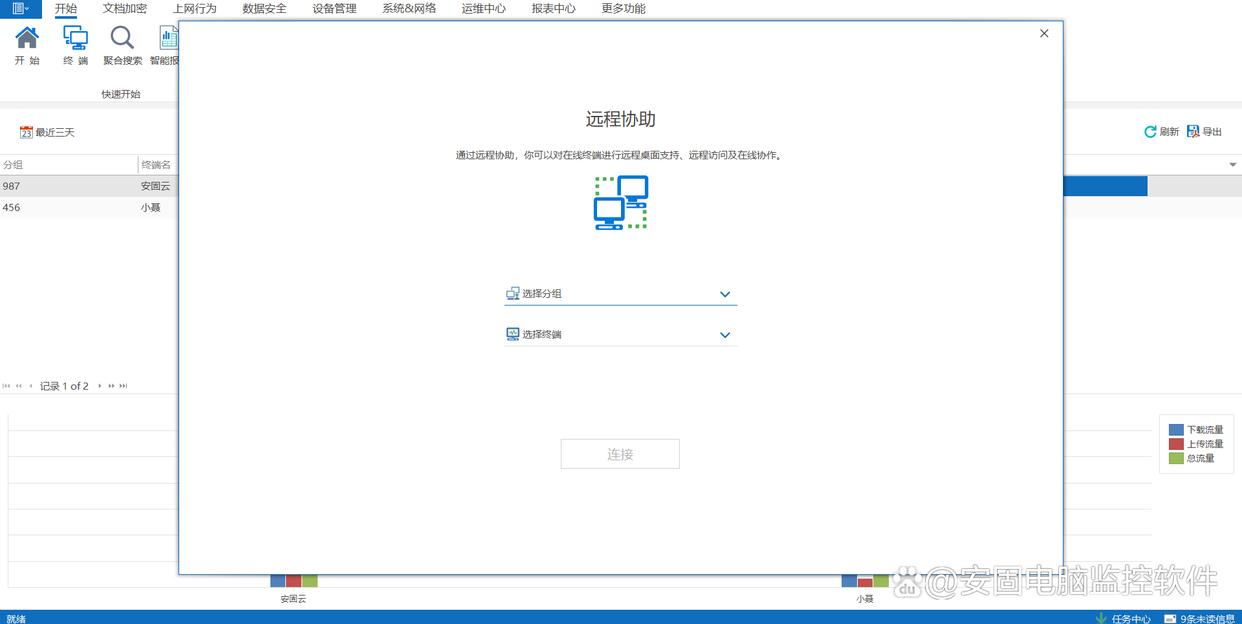Open the 报表中心 tab
1242x624 pixels.
point(554,8)
